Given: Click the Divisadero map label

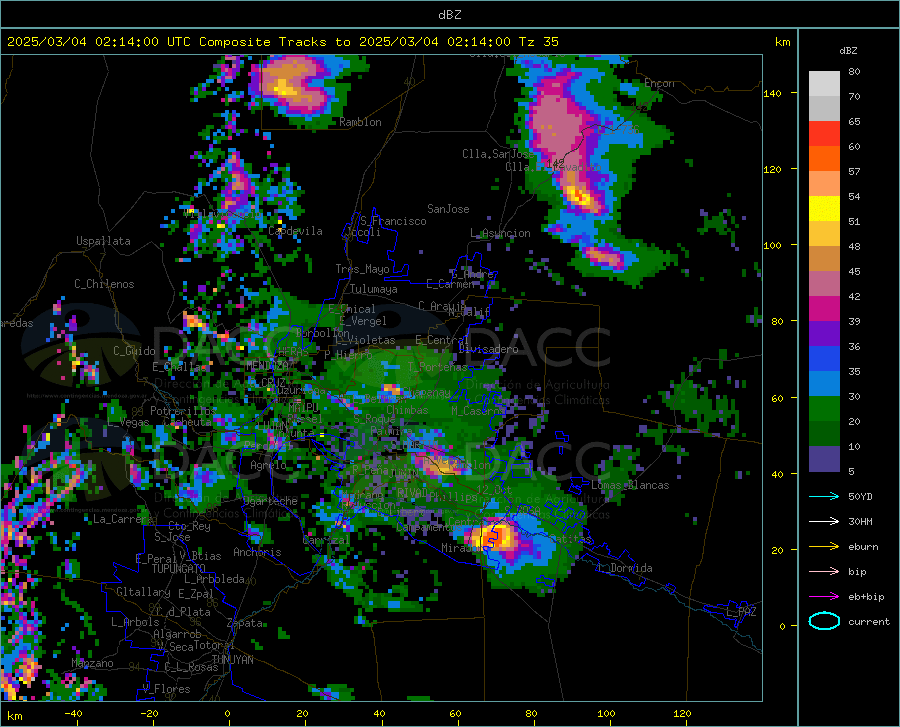Looking at the screenshot, I should coord(488,349).
